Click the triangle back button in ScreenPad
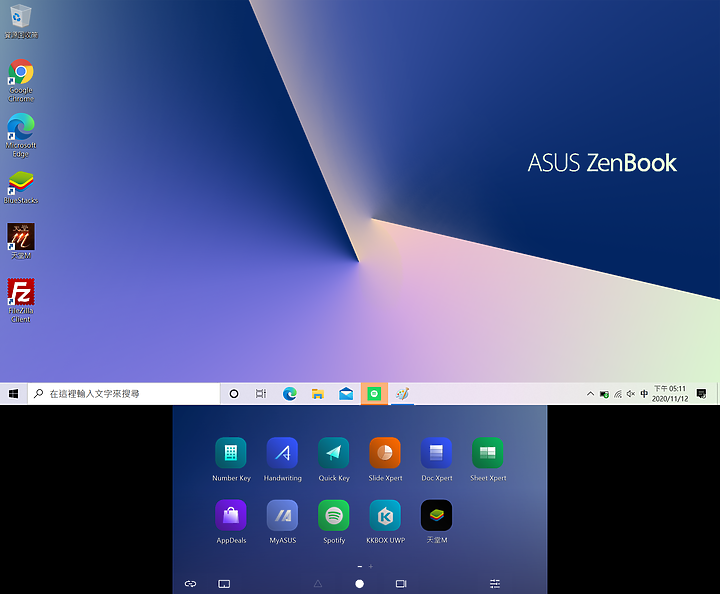Image resolution: width=720 pixels, height=594 pixels. pos(318,583)
